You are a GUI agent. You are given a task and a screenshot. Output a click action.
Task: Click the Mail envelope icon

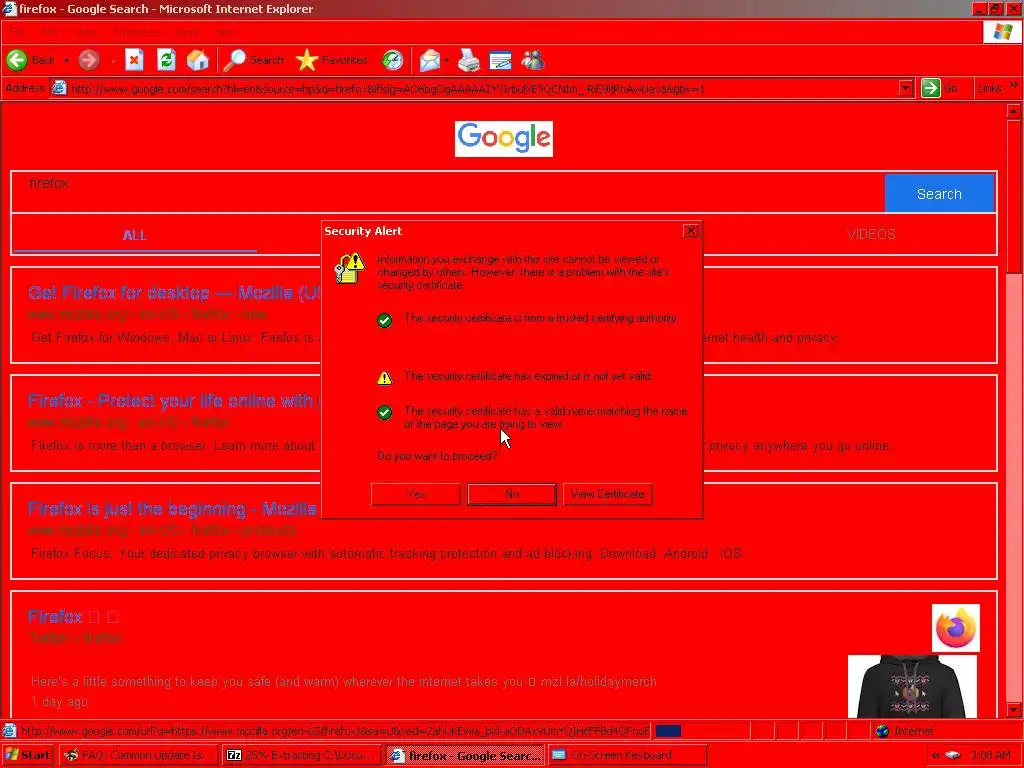[429, 60]
